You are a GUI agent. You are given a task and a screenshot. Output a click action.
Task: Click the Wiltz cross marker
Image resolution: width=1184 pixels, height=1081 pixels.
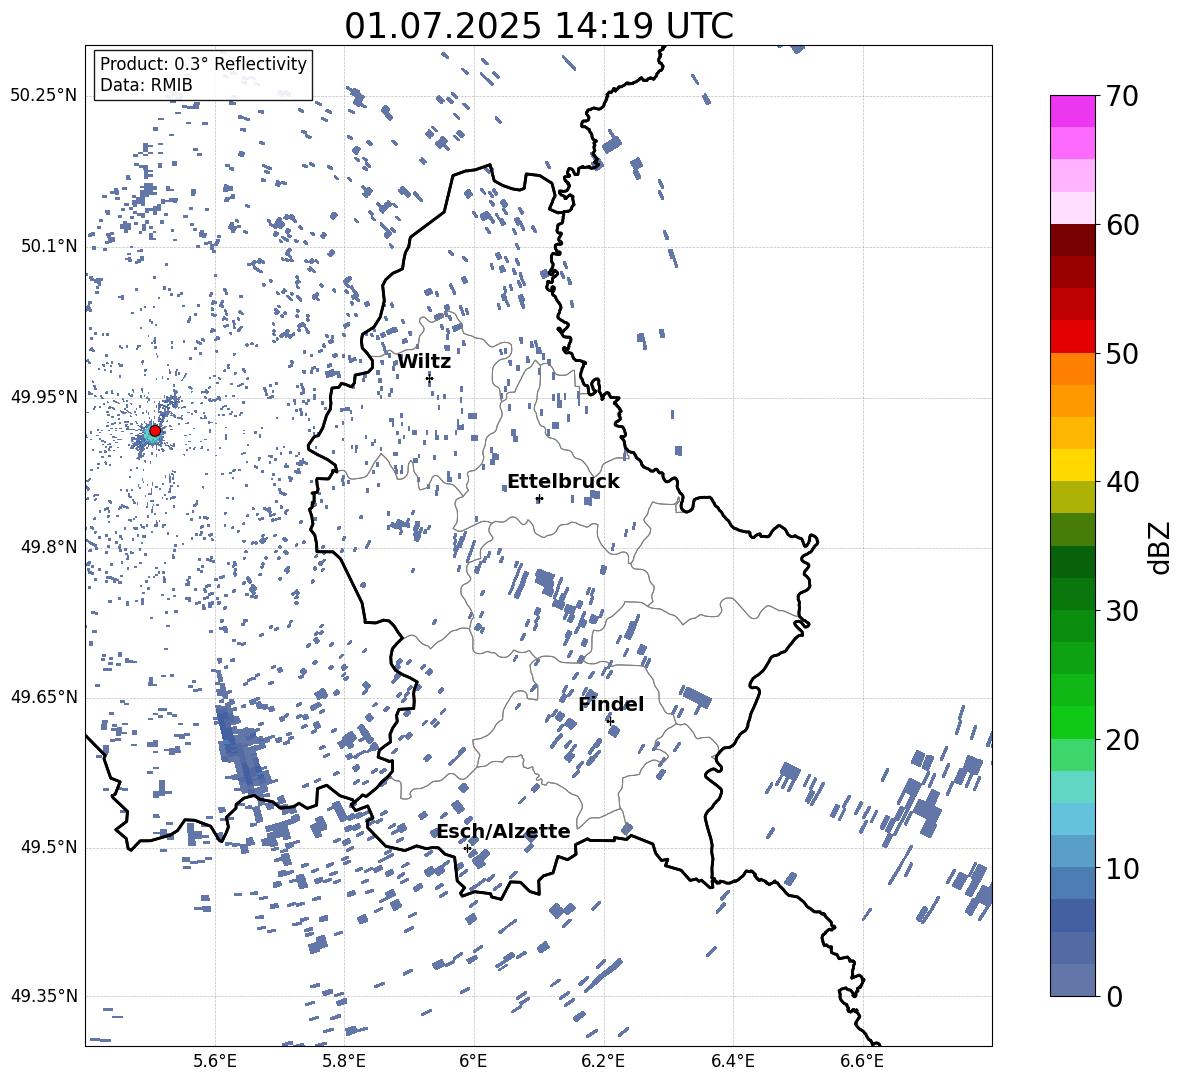pos(430,378)
